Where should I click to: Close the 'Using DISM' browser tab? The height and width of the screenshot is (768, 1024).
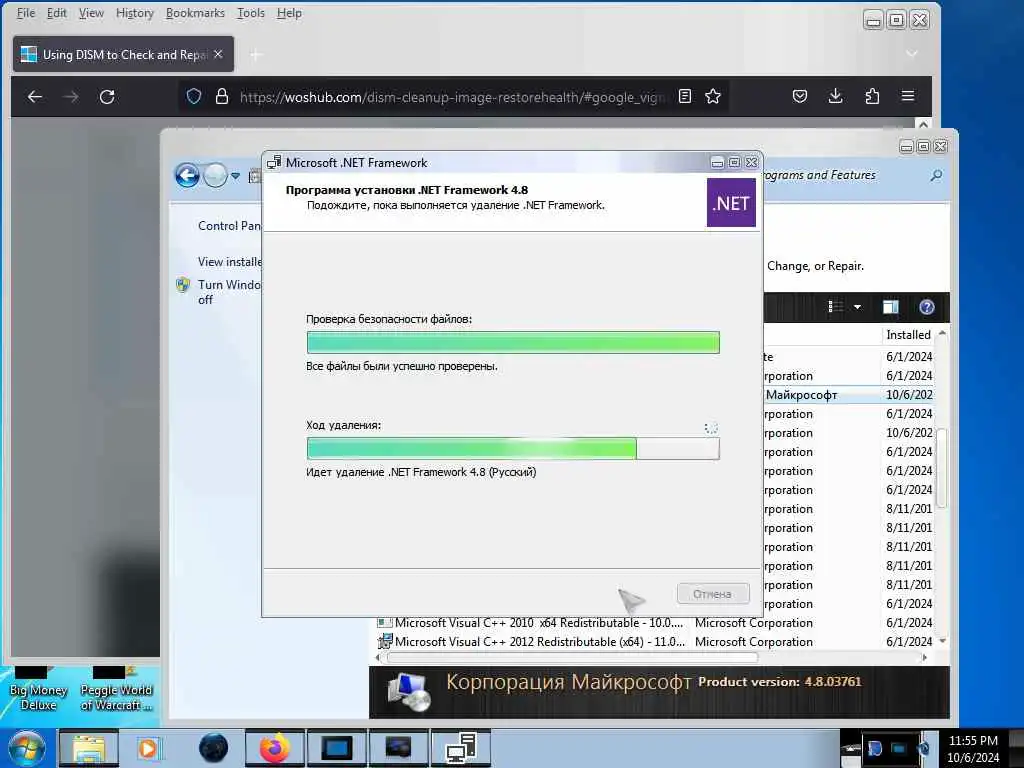[218, 54]
